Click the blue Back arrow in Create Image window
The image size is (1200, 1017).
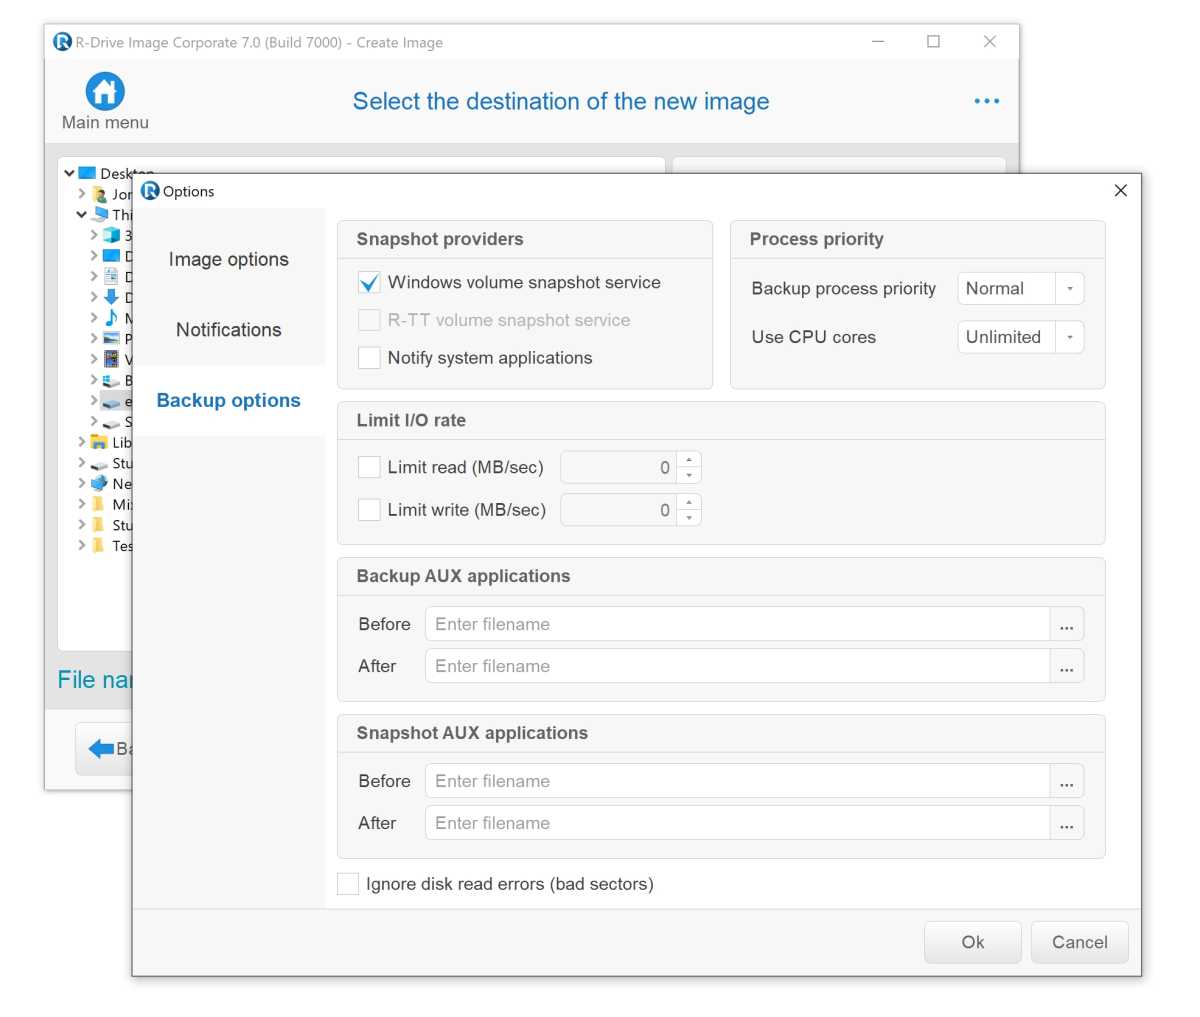[x=101, y=748]
